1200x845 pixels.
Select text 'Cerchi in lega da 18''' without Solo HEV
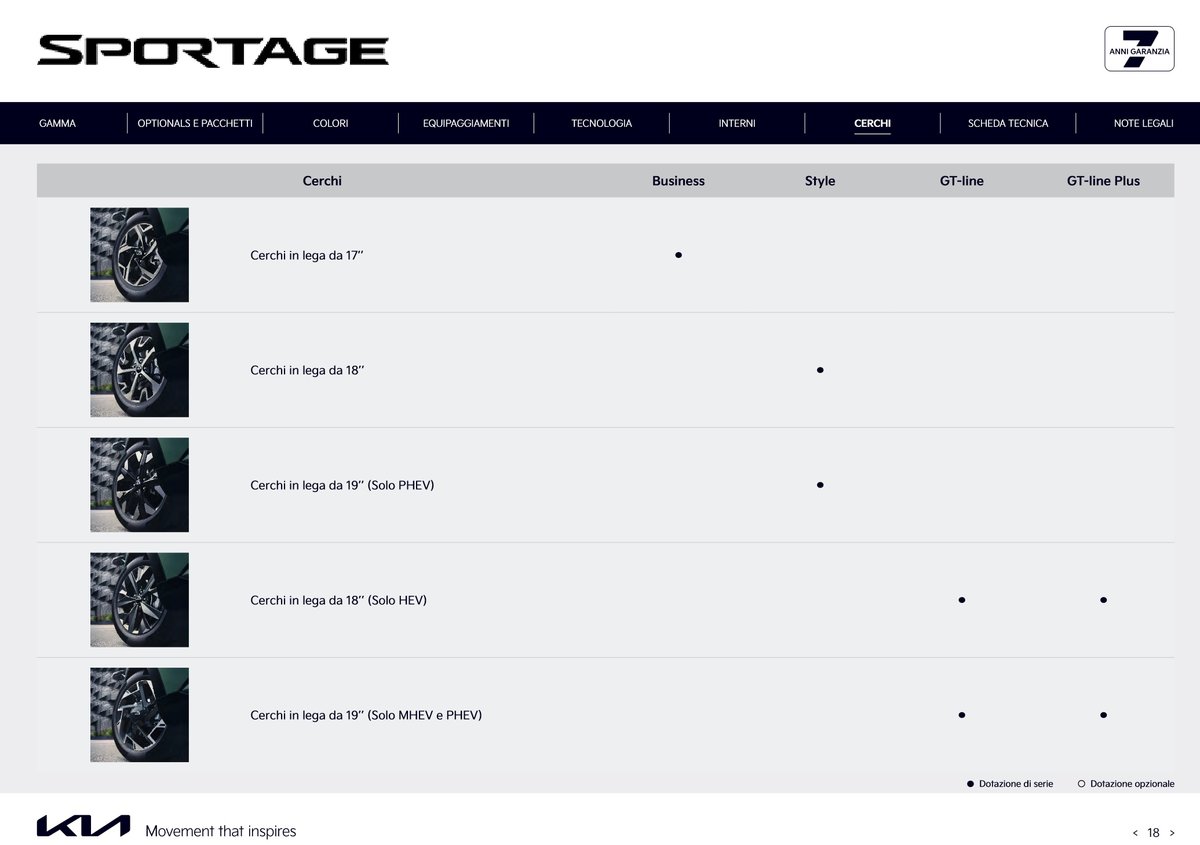[x=307, y=371]
